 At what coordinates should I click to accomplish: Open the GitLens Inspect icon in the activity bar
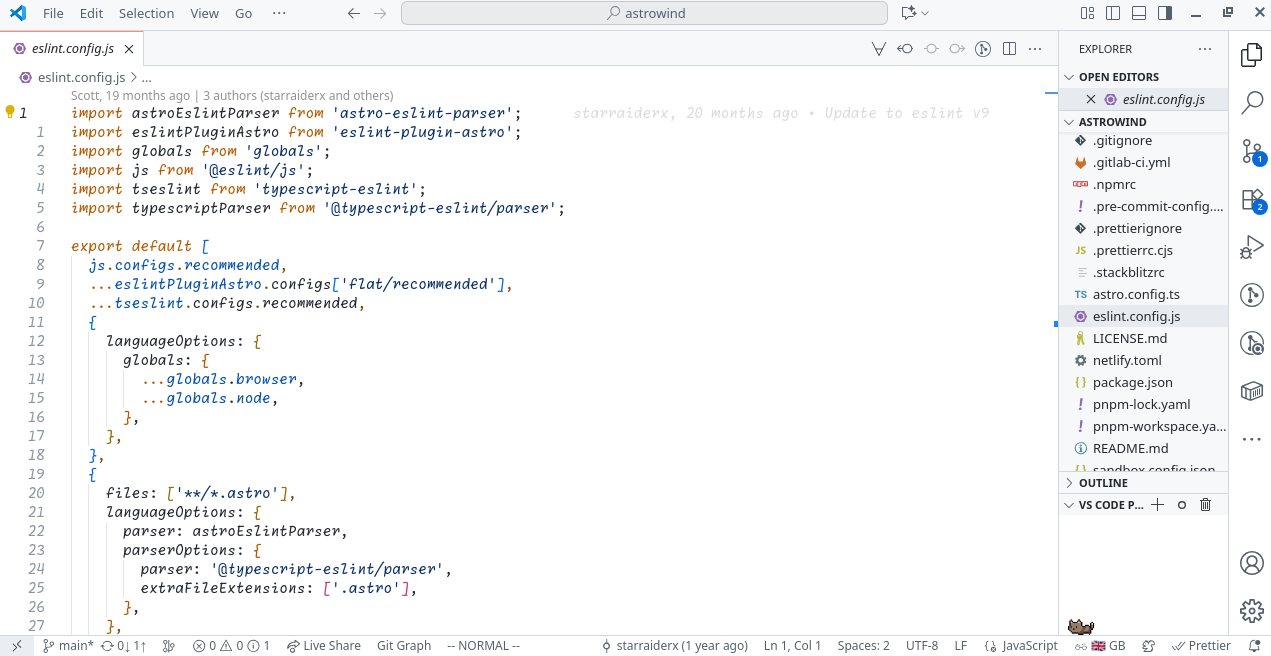(x=1251, y=343)
